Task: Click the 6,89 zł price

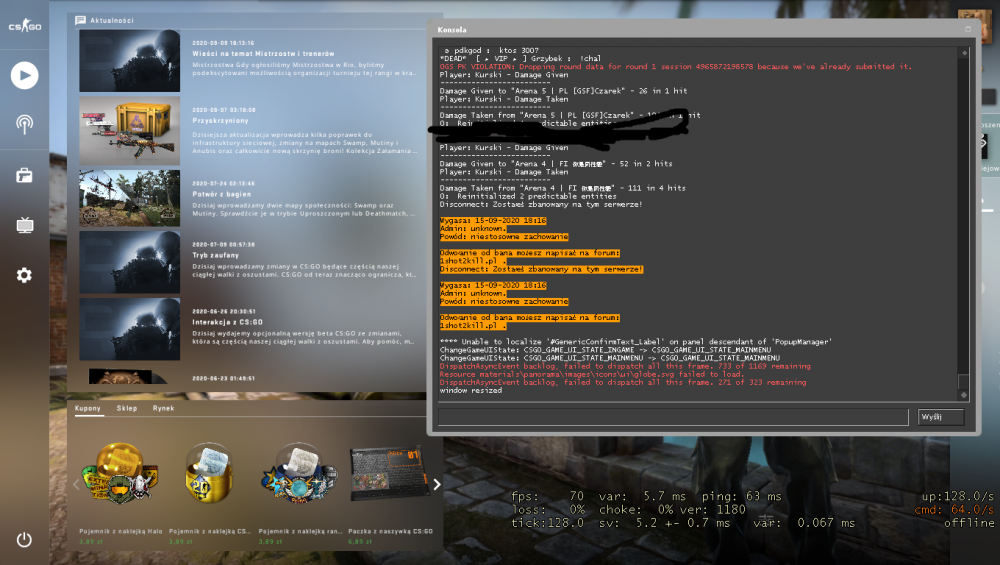Action: (x=360, y=541)
